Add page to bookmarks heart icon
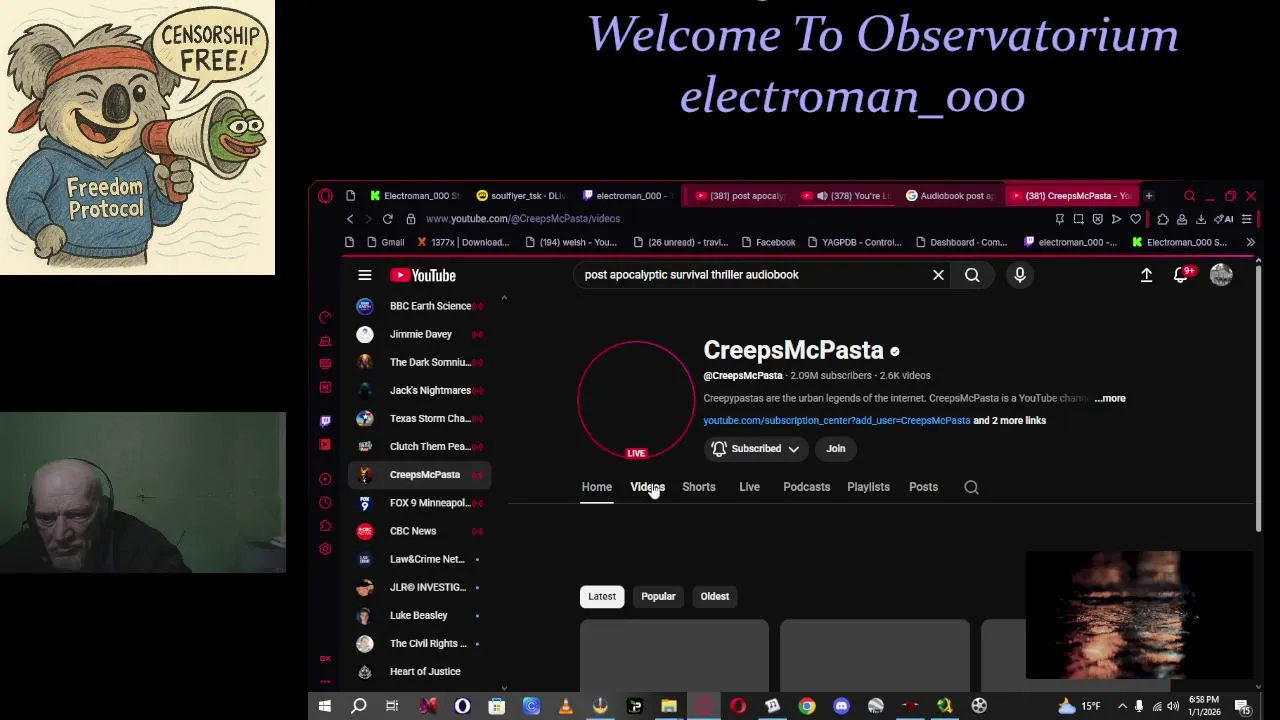 [1135, 219]
